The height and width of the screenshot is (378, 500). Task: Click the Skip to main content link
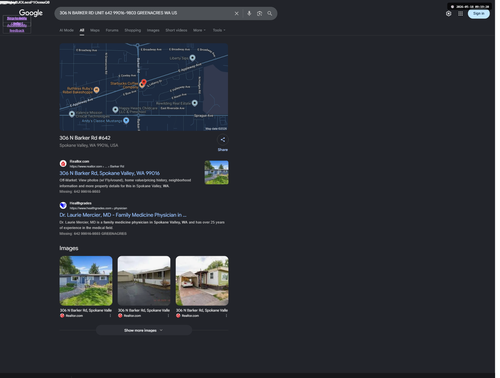17,18
